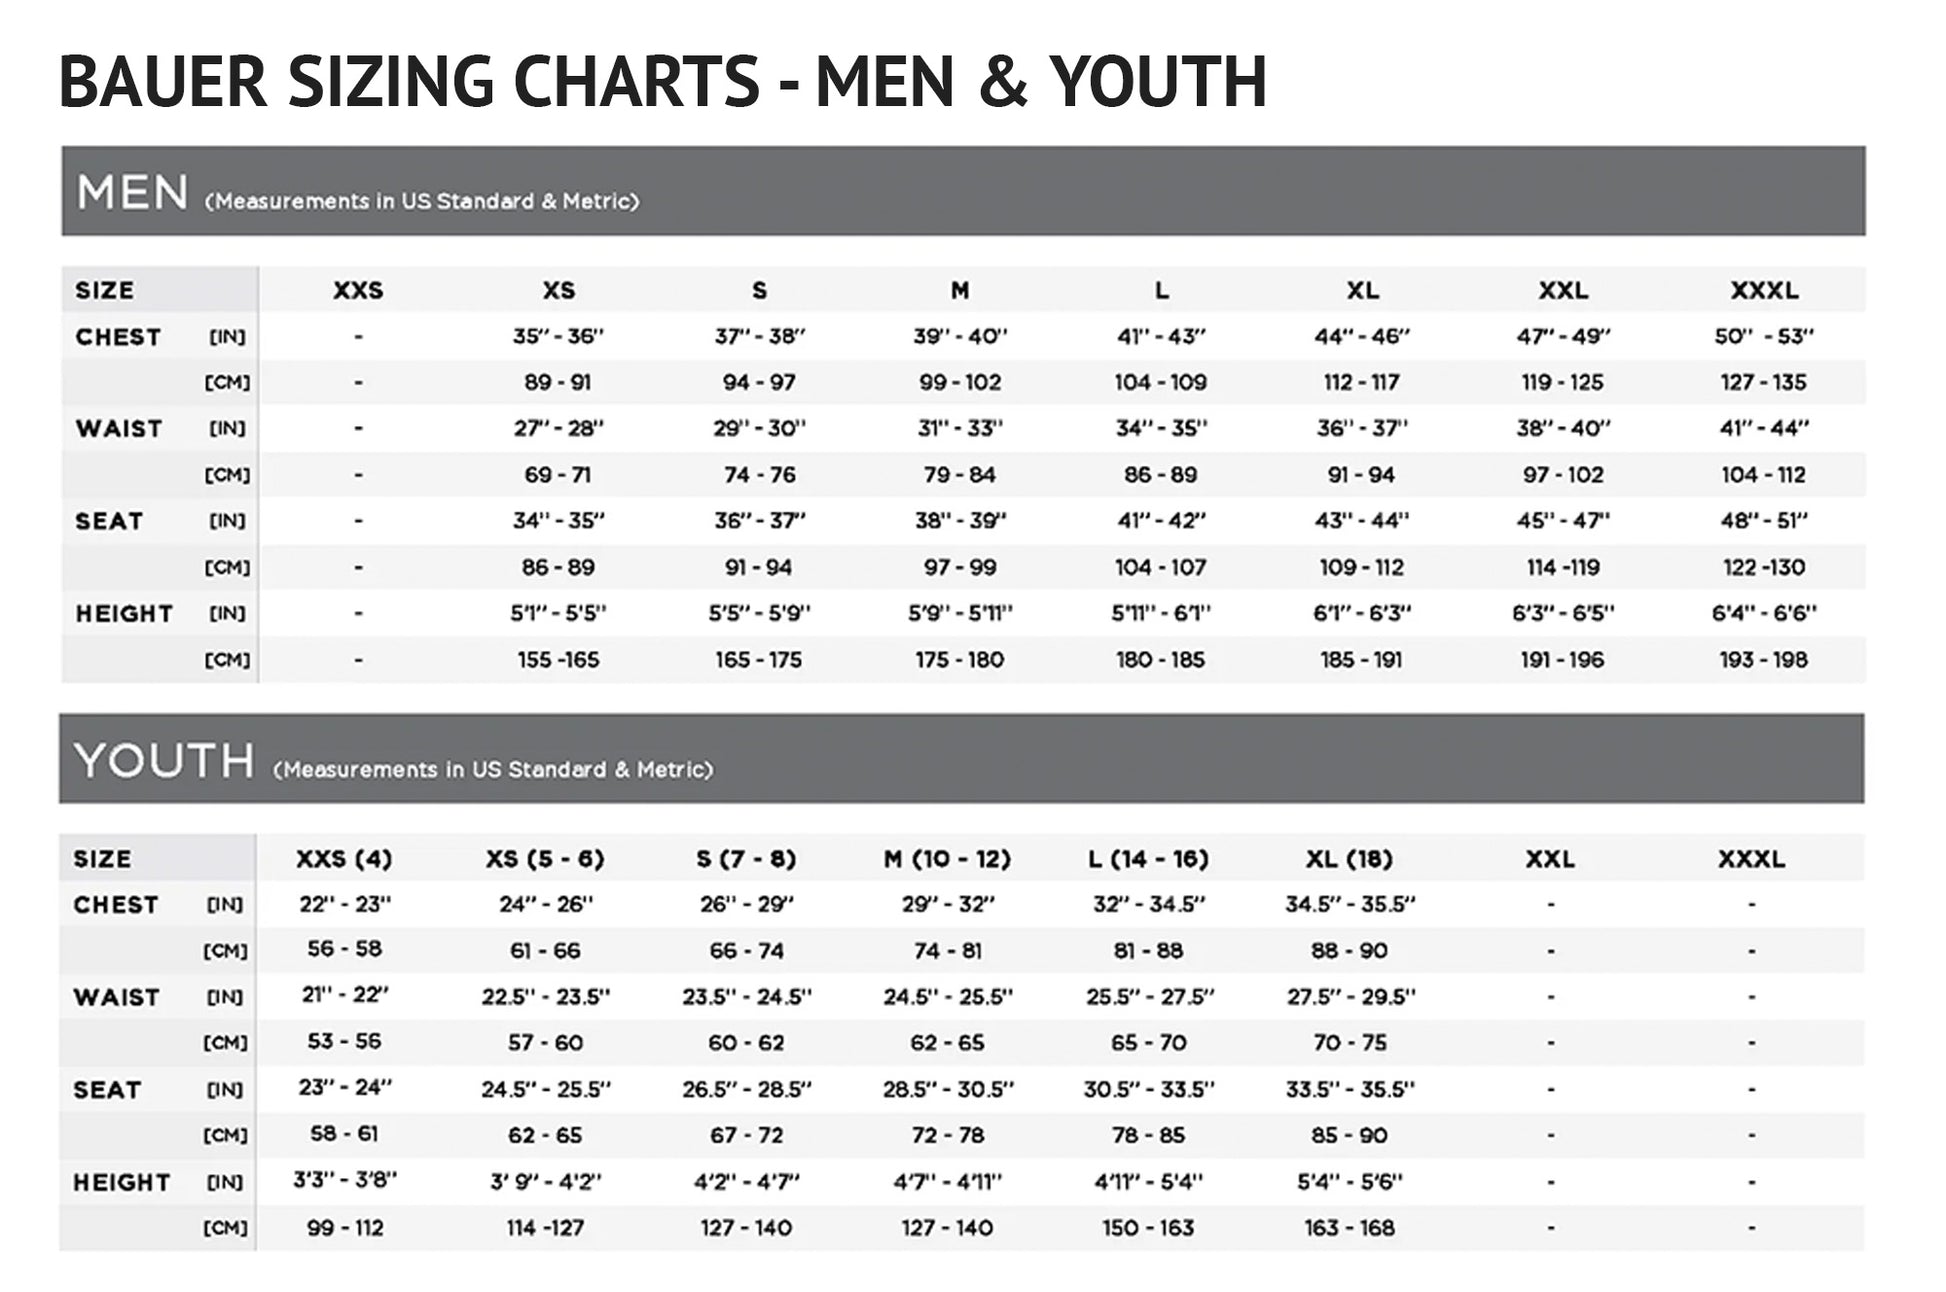Click the Bauer Sizing Charts page title
Image resolution: width=1946 pixels, height=1292 pixels.
tap(662, 82)
